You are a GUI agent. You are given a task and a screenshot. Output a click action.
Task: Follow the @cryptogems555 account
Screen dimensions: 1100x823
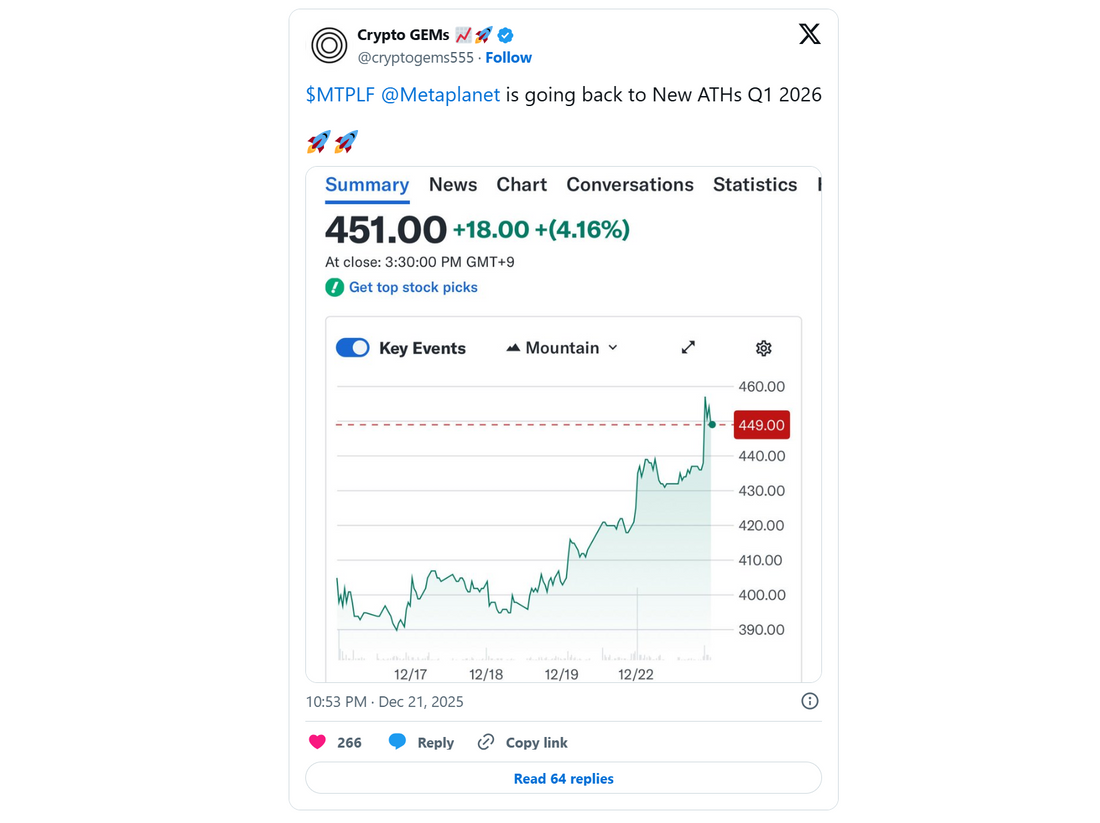click(508, 57)
